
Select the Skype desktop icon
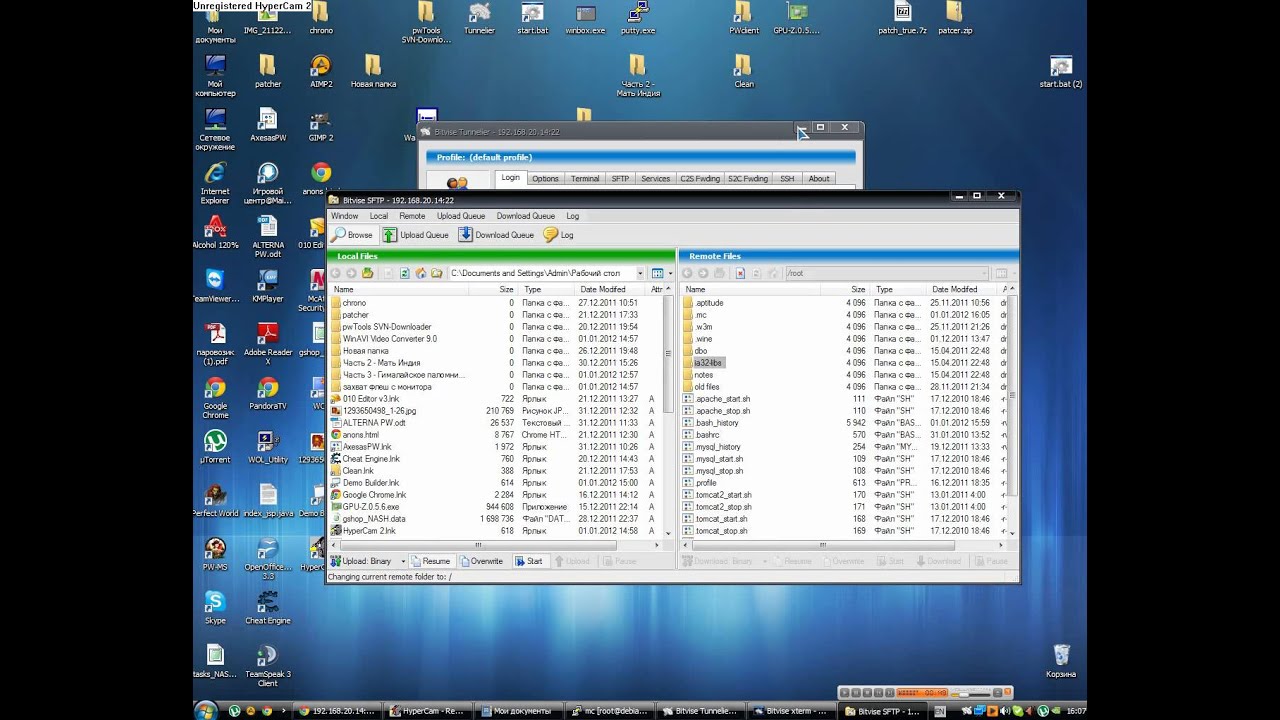point(215,608)
